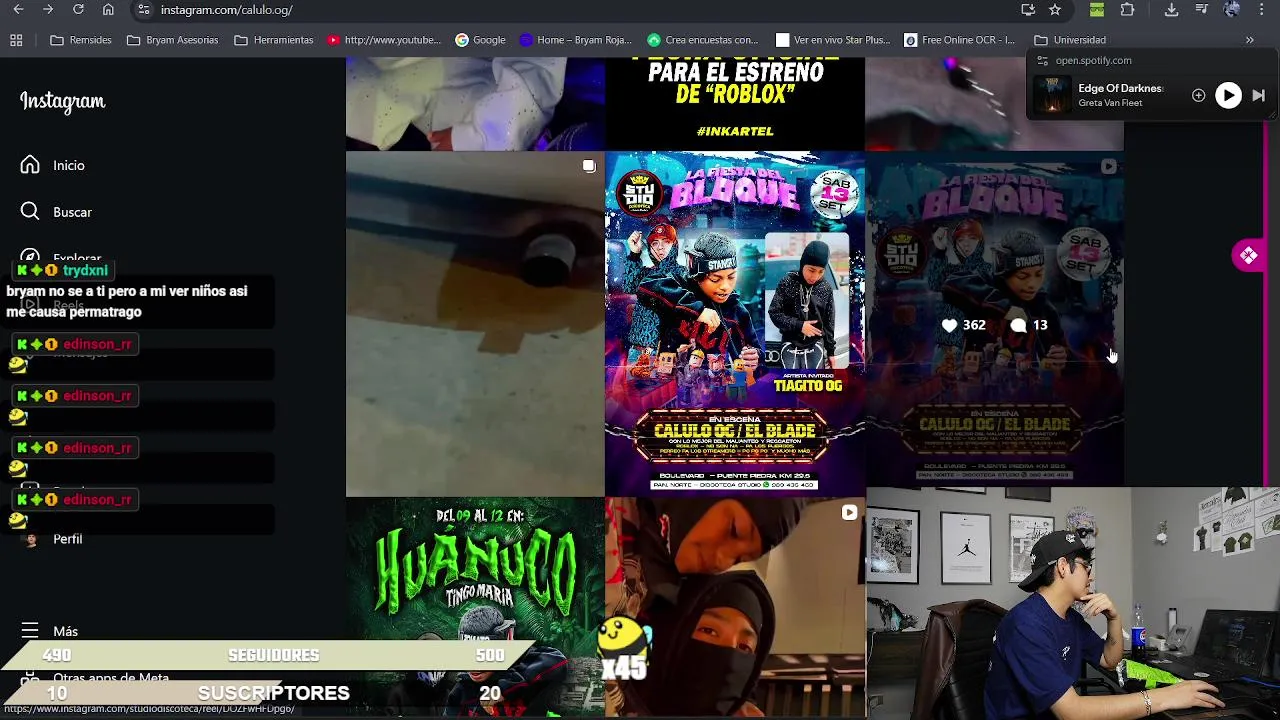Open the Universidad bookmark folder

(x=1070, y=40)
